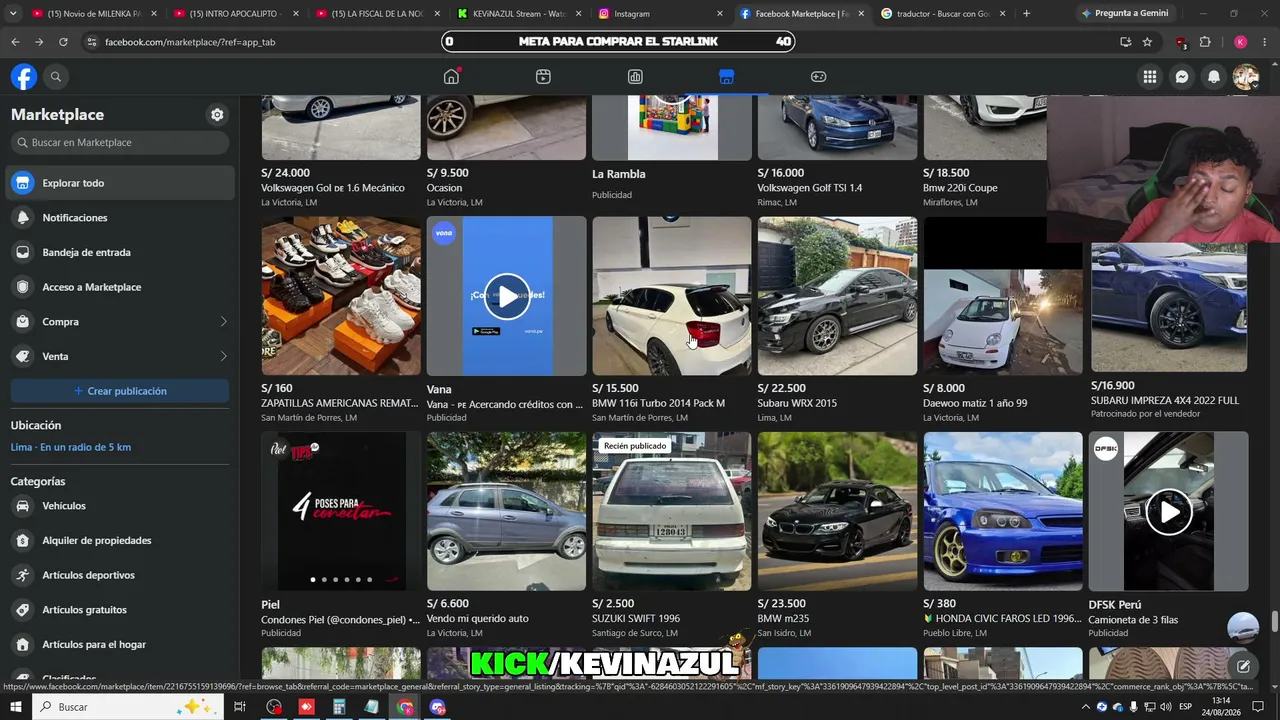Focus the Buscar en Marketplace search field
1280x720 pixels.
click(x=120, y=143)
